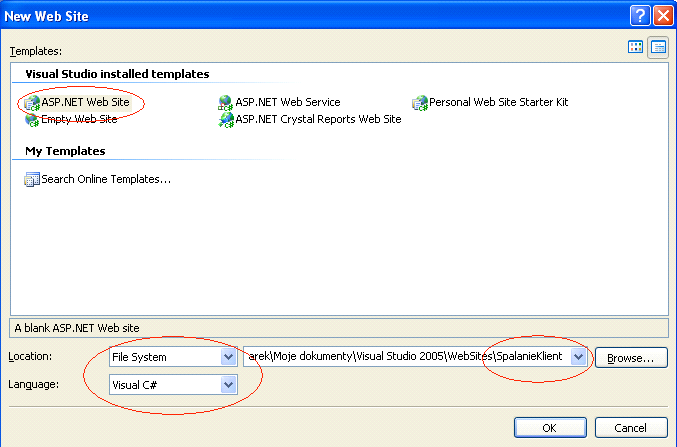Expand the File System location dropdown

[228, 357]
